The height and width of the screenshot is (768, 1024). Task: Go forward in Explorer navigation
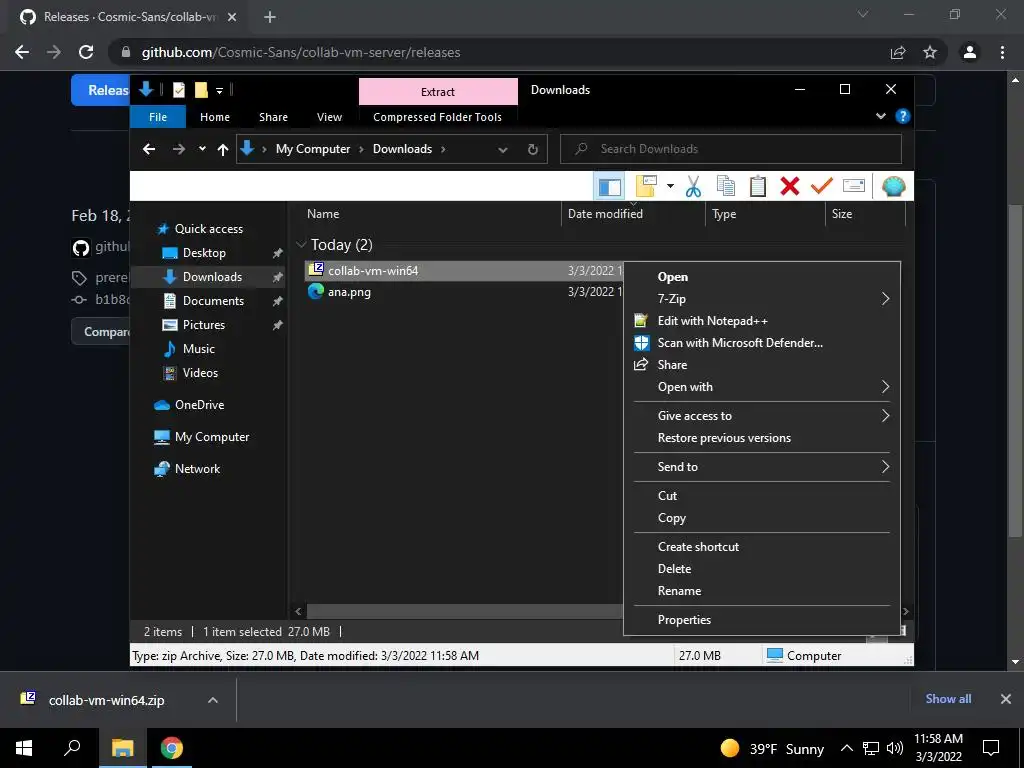[179, 150]
